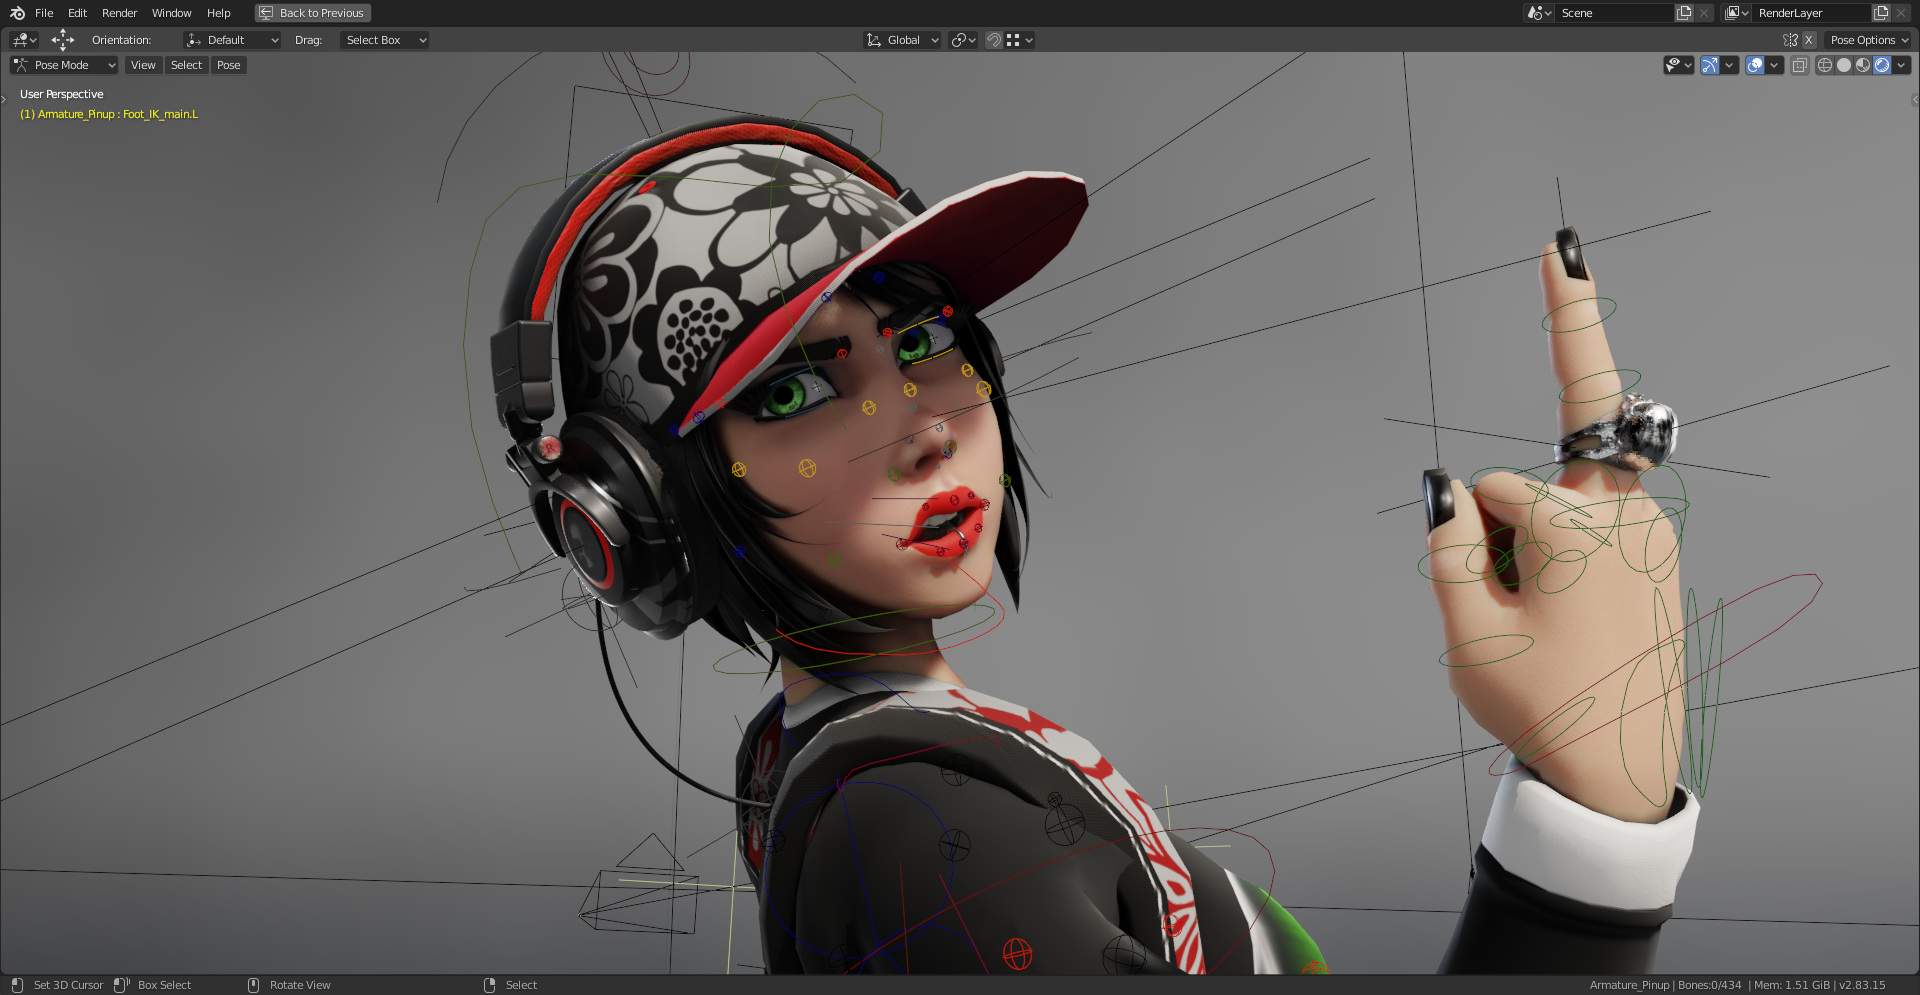The height and width of the screenshot is (995, 1920).
Task: Toggle the Show Overlays button
Action: pos(1755,65)
